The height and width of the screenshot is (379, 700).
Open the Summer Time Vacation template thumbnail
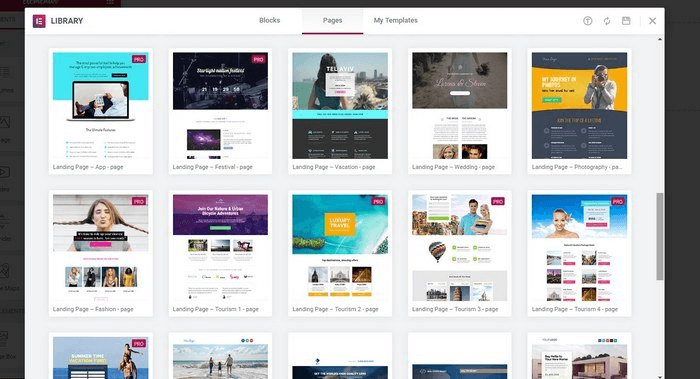(x=100, y=358)
